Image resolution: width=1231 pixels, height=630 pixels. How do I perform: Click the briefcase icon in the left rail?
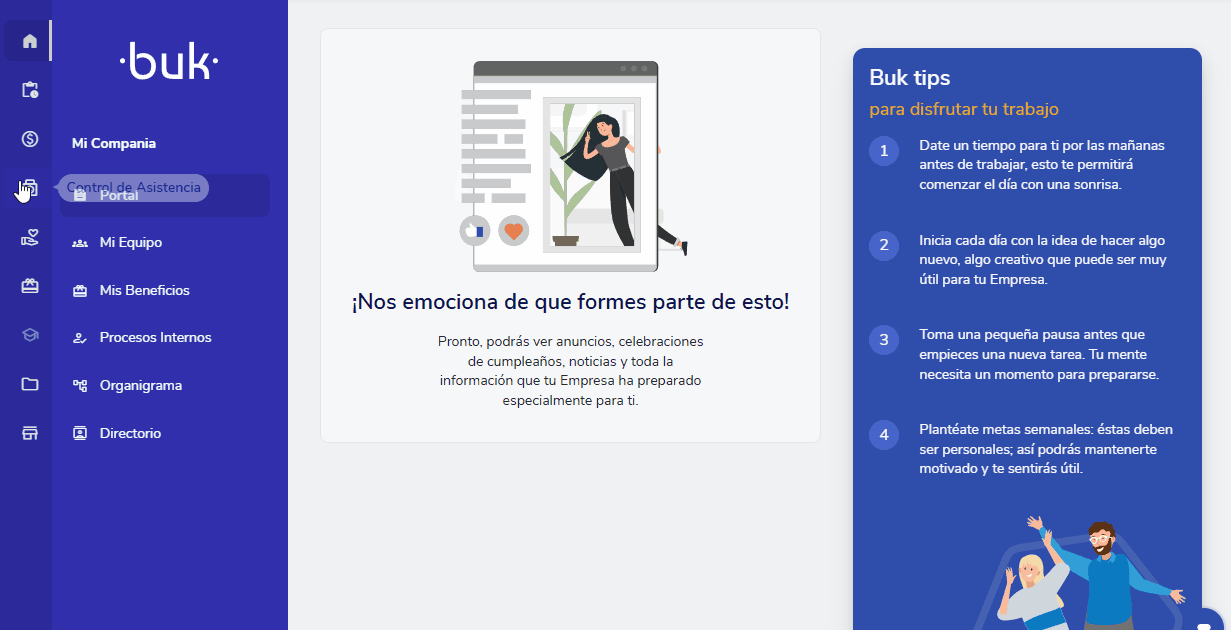pos(27,285)
